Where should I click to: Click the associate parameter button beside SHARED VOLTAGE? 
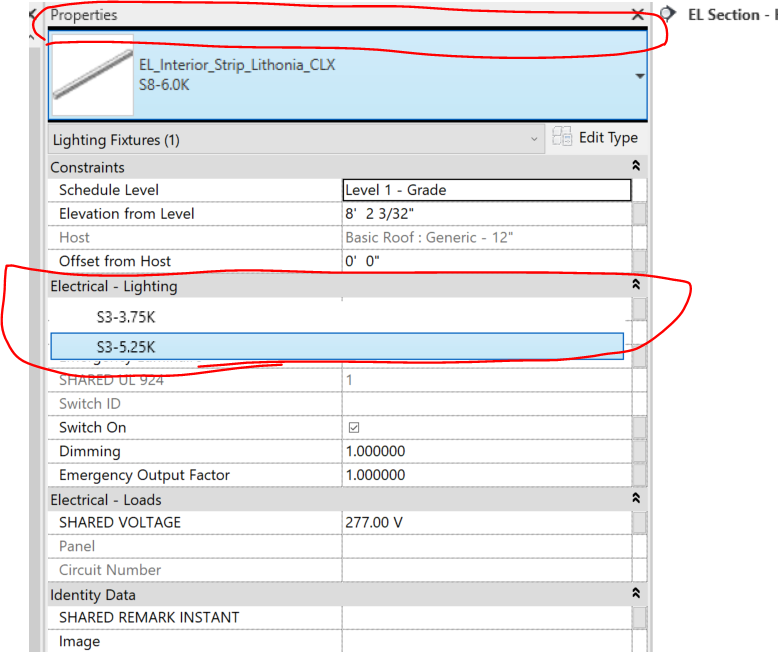pos(639,522)
